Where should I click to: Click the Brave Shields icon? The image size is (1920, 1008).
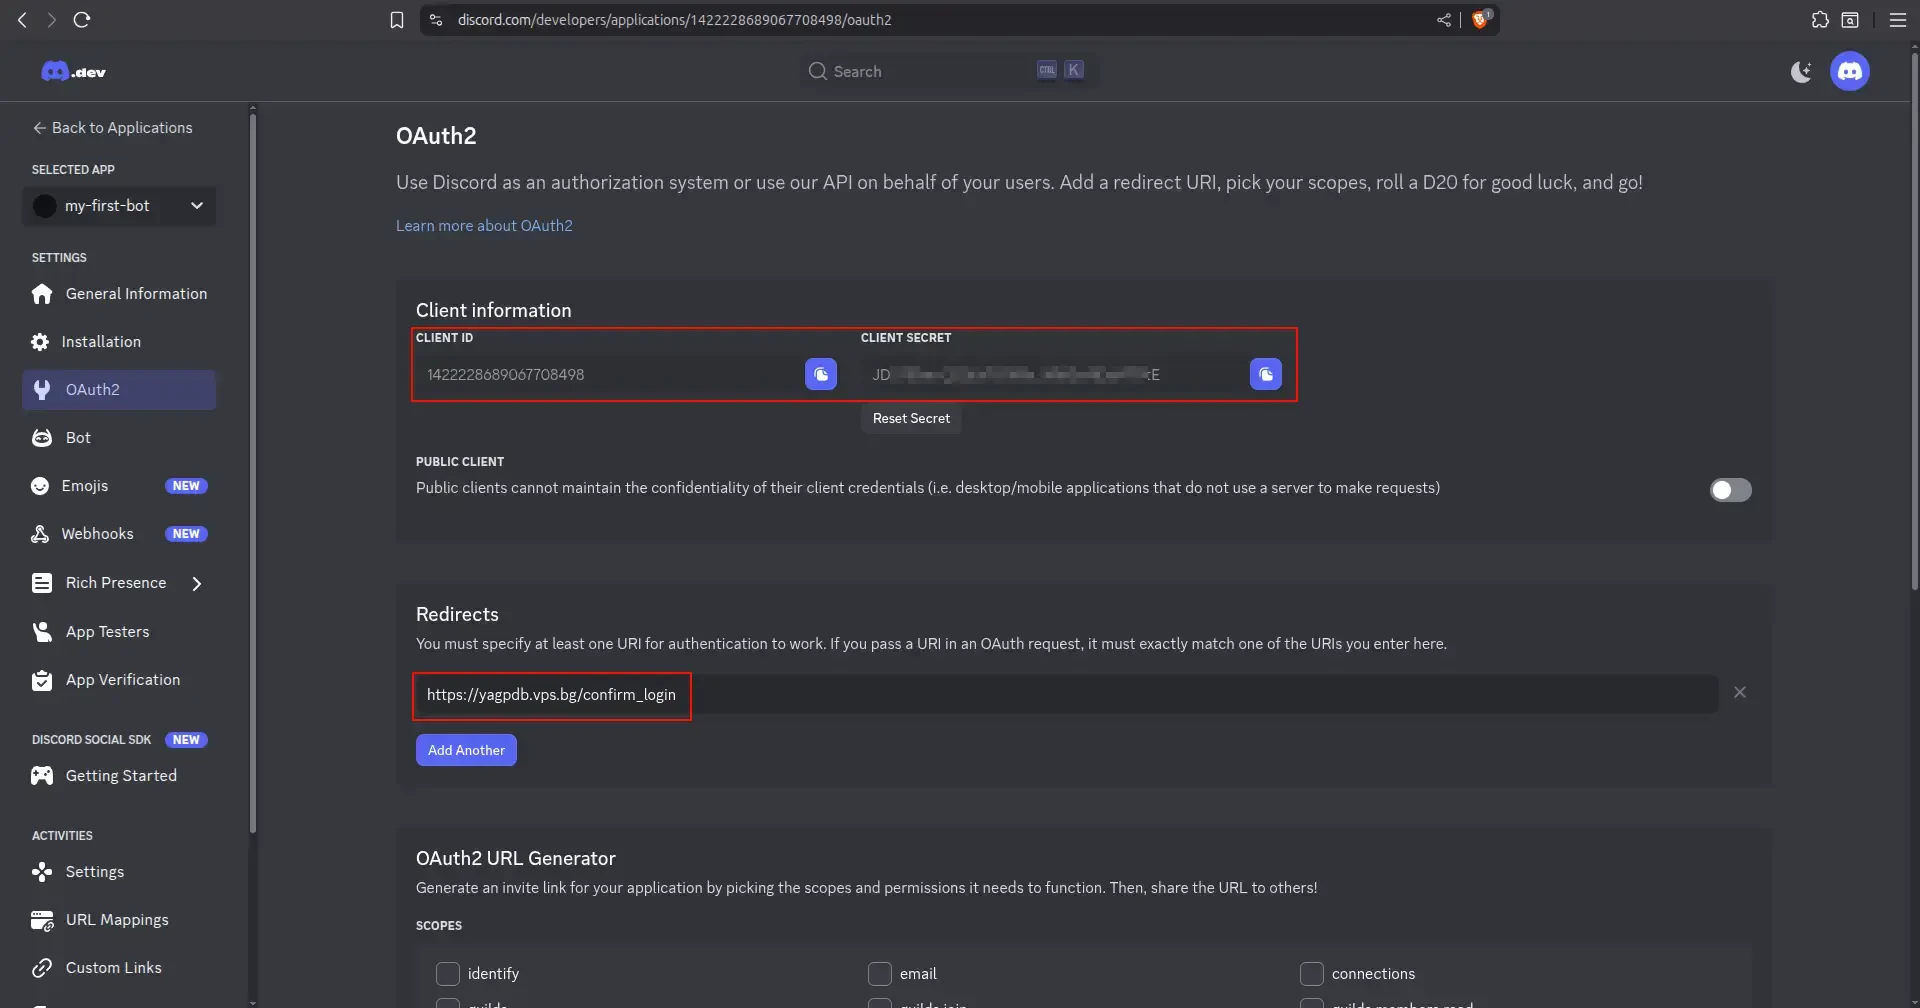1480,20
